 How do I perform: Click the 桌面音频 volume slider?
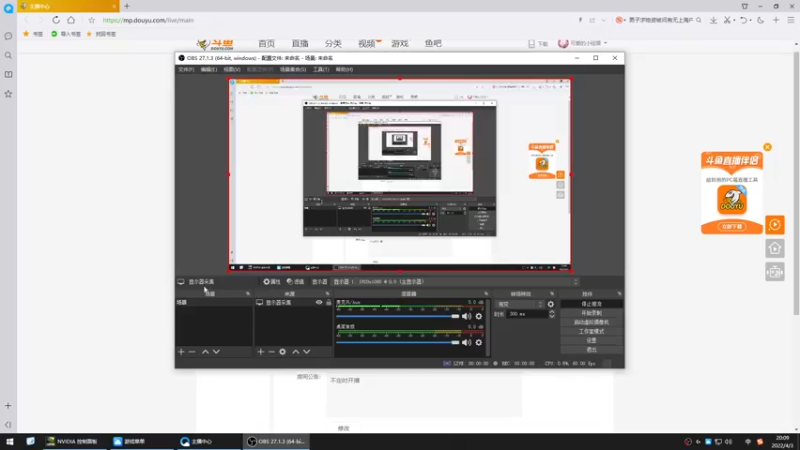397,342
